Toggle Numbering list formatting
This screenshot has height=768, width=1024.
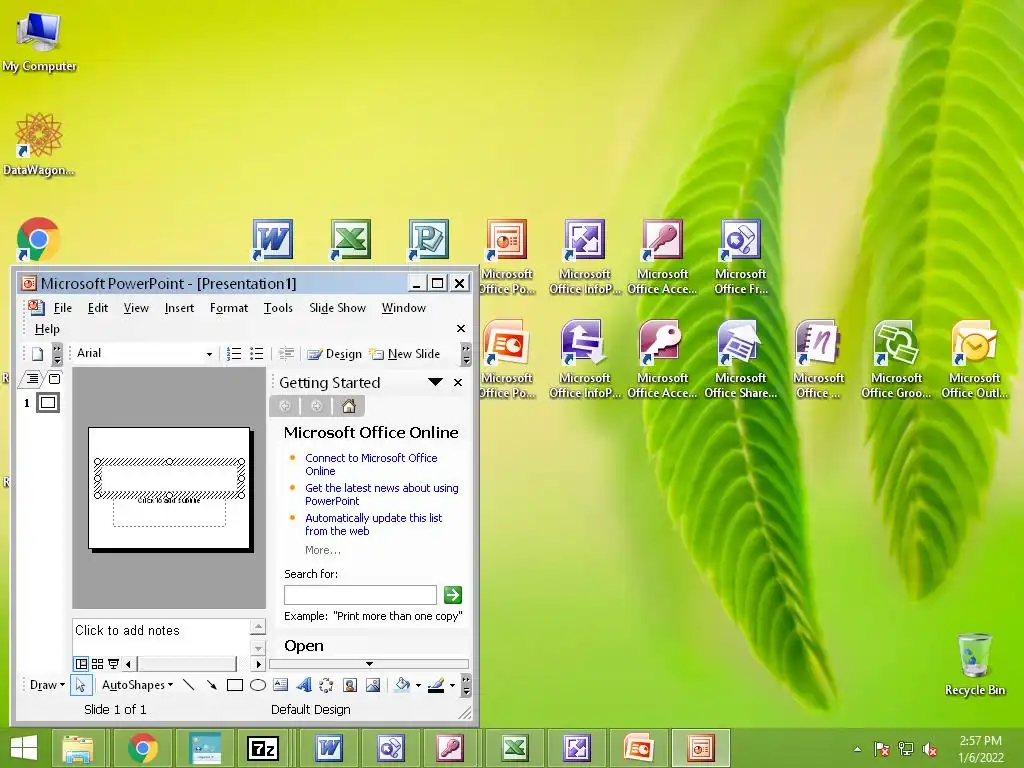pyautogui.click(x=234, y=354)
